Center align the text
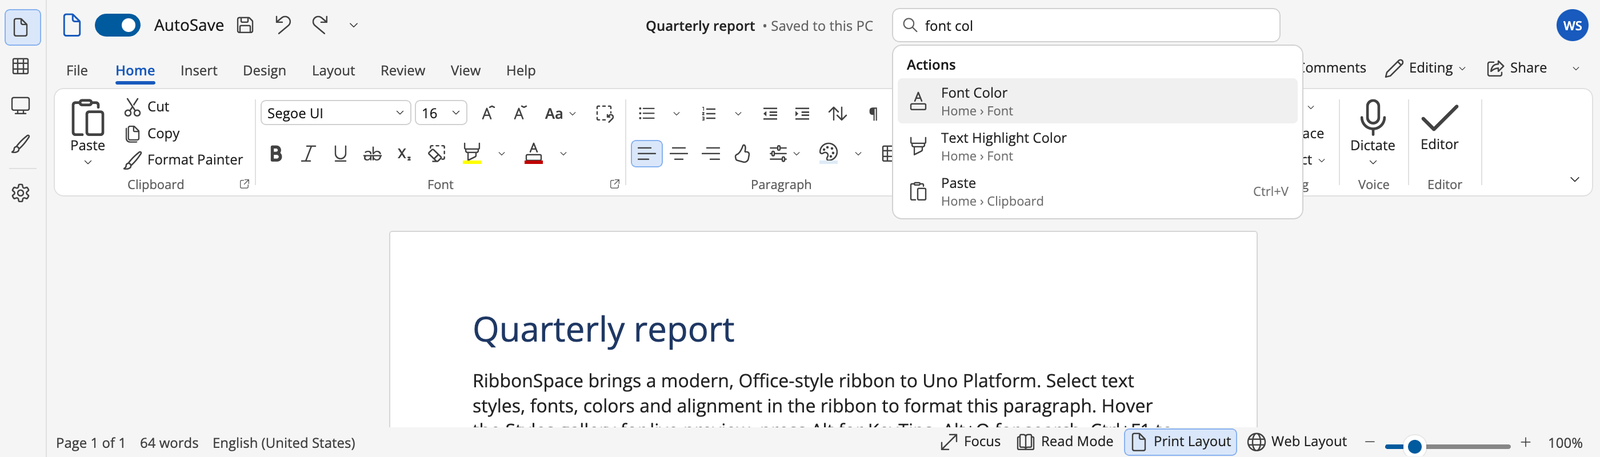Viewport: 1600px width, 457px height. pyautogui.click(x=679, y=153)
